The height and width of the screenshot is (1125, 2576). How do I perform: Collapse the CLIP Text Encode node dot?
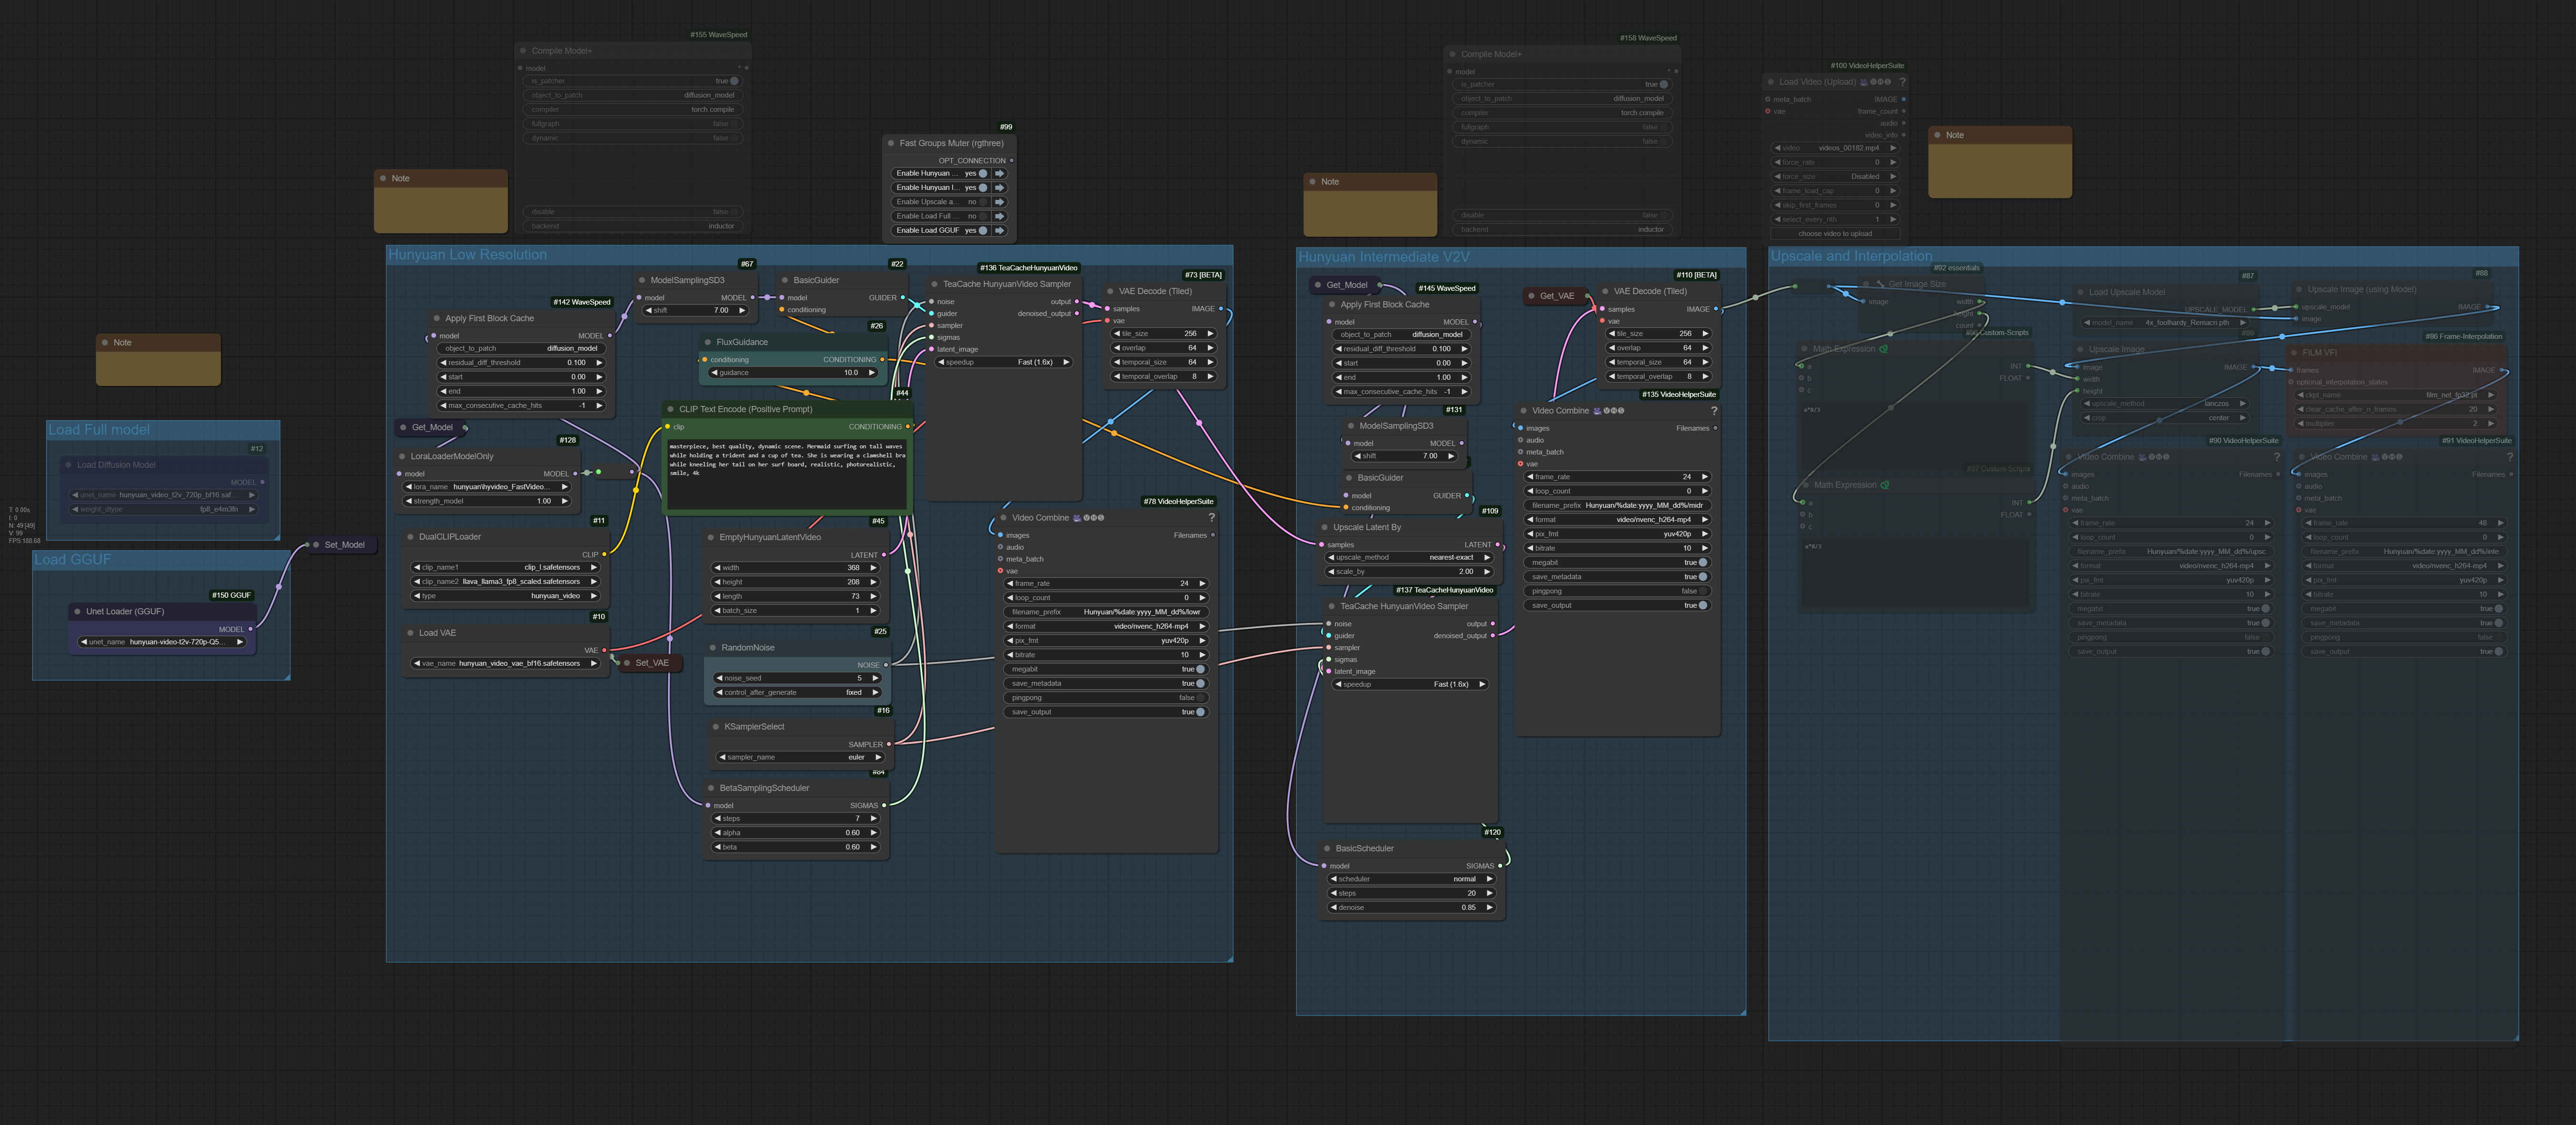(671, 409)
